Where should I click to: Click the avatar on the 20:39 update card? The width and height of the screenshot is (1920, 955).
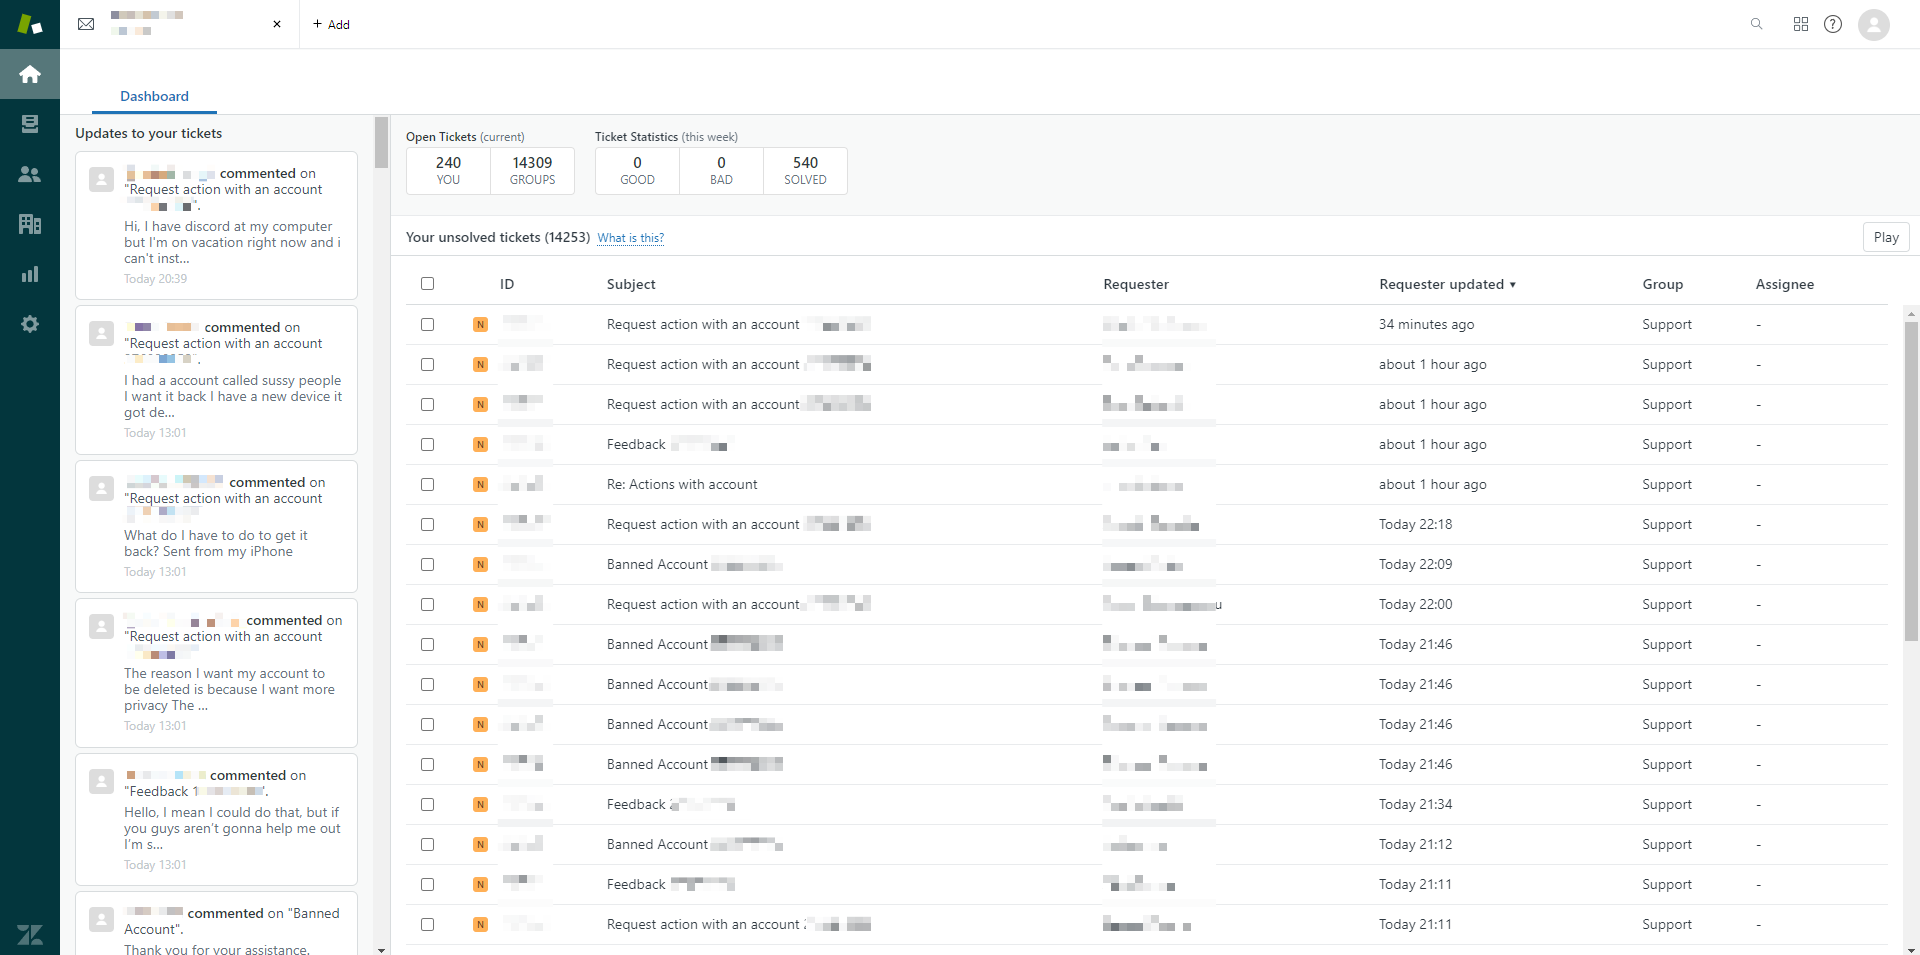click(101, 179)
